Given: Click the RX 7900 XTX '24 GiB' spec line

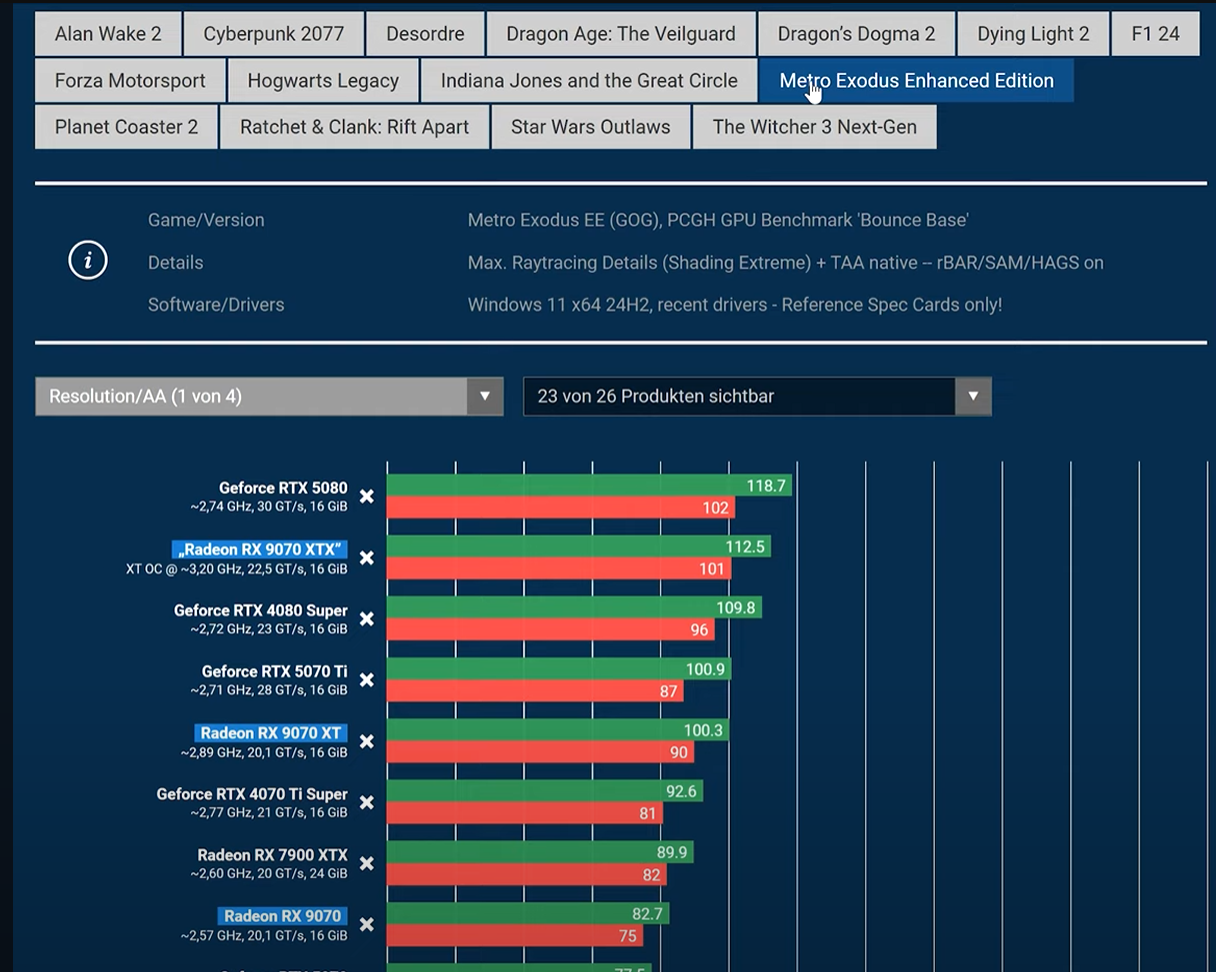Looking at the screenshot, I should coord(269,874).
